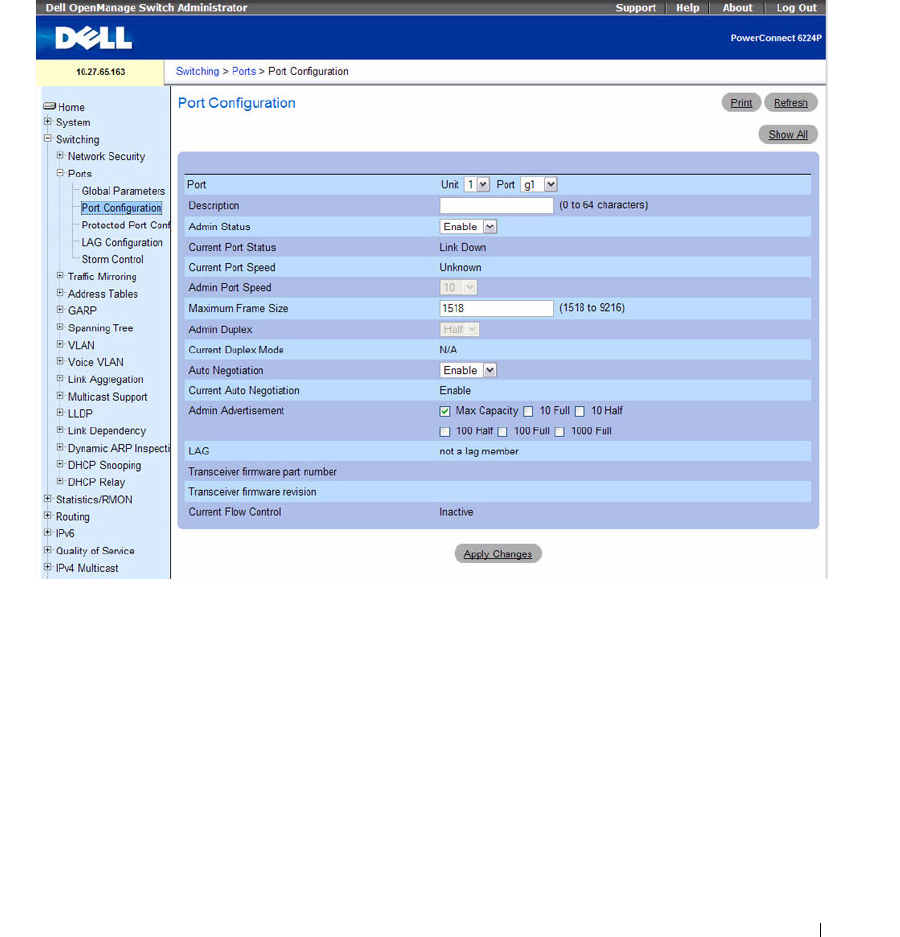Check the 1000 Full advertisement box
Viewport: 900px width, 937px height.
560,431
